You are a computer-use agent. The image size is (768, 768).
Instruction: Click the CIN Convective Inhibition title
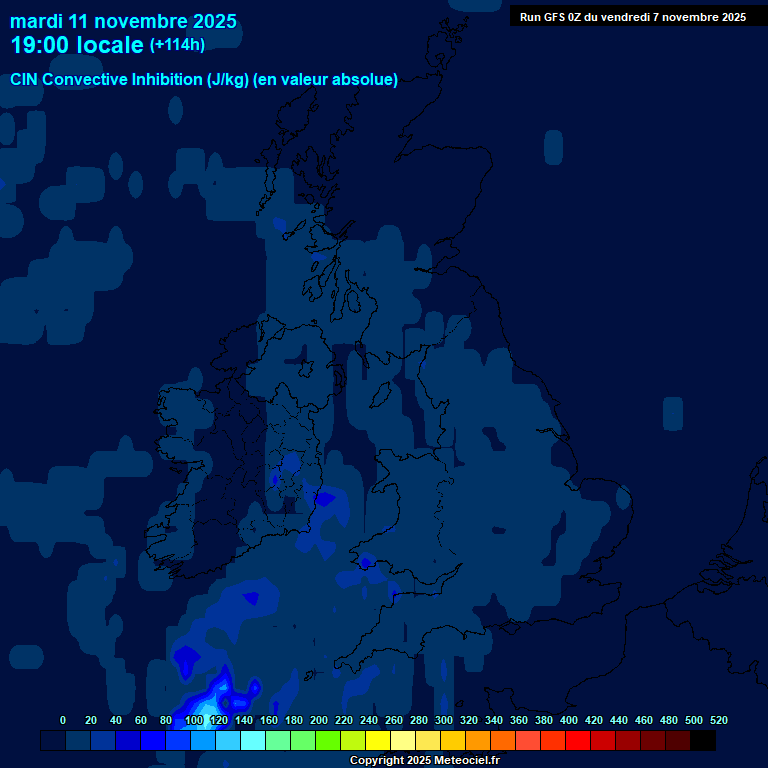point(204,80)
